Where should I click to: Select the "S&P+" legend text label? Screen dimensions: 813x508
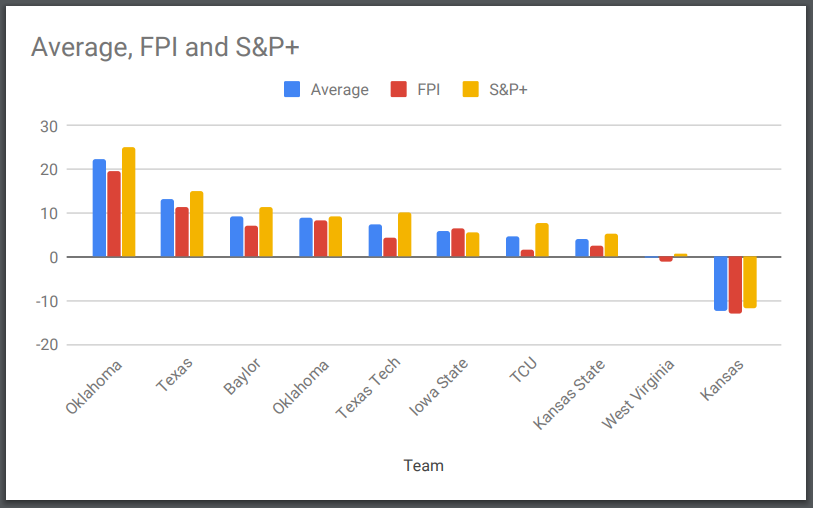[508, 90]
